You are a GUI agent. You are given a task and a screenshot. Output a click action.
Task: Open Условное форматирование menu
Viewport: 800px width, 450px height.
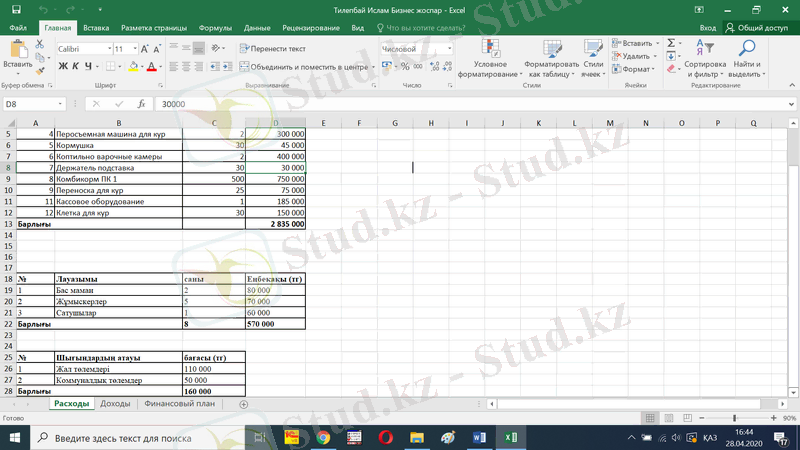click(x=490, y=58)
